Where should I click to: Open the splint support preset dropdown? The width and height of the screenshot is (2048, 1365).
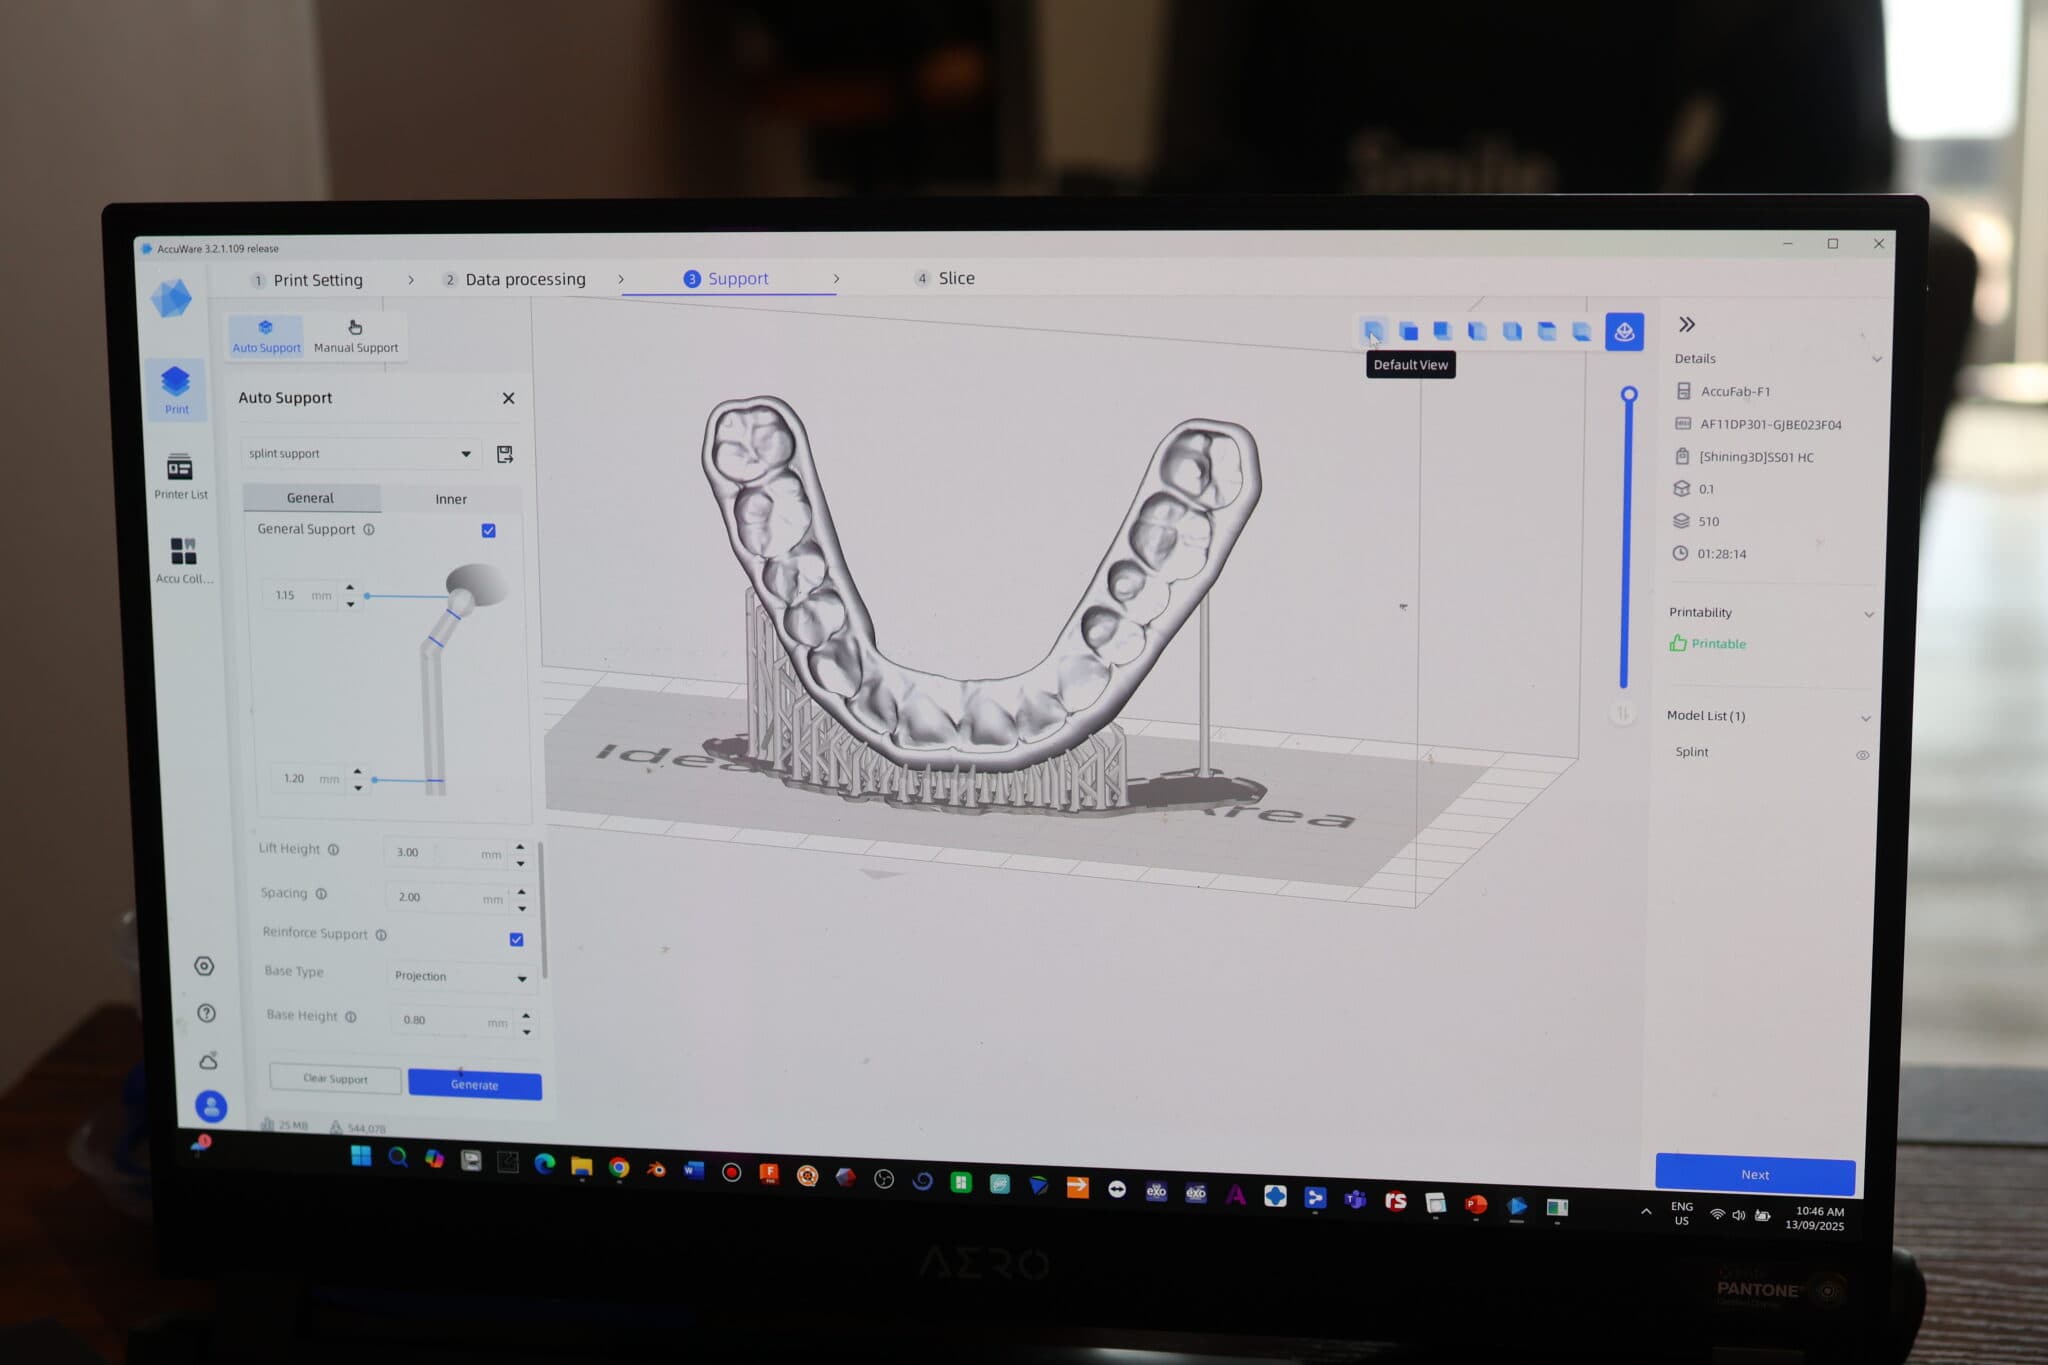click(360, 454)
